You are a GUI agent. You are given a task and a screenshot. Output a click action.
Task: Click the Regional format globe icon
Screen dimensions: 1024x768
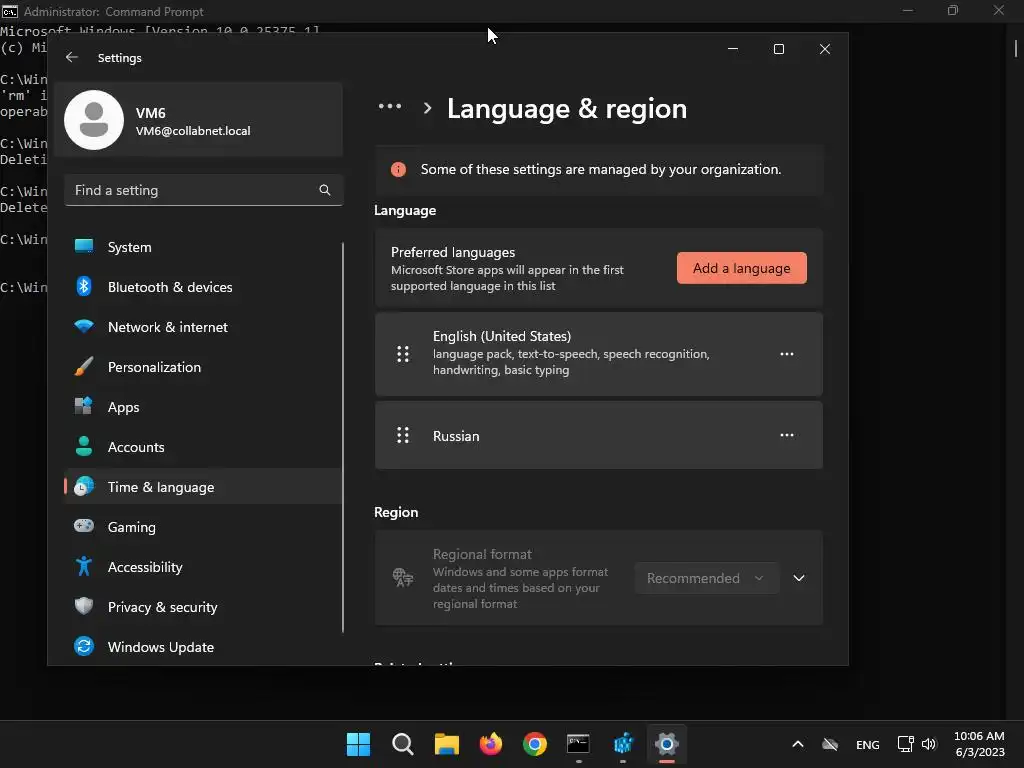403,577
